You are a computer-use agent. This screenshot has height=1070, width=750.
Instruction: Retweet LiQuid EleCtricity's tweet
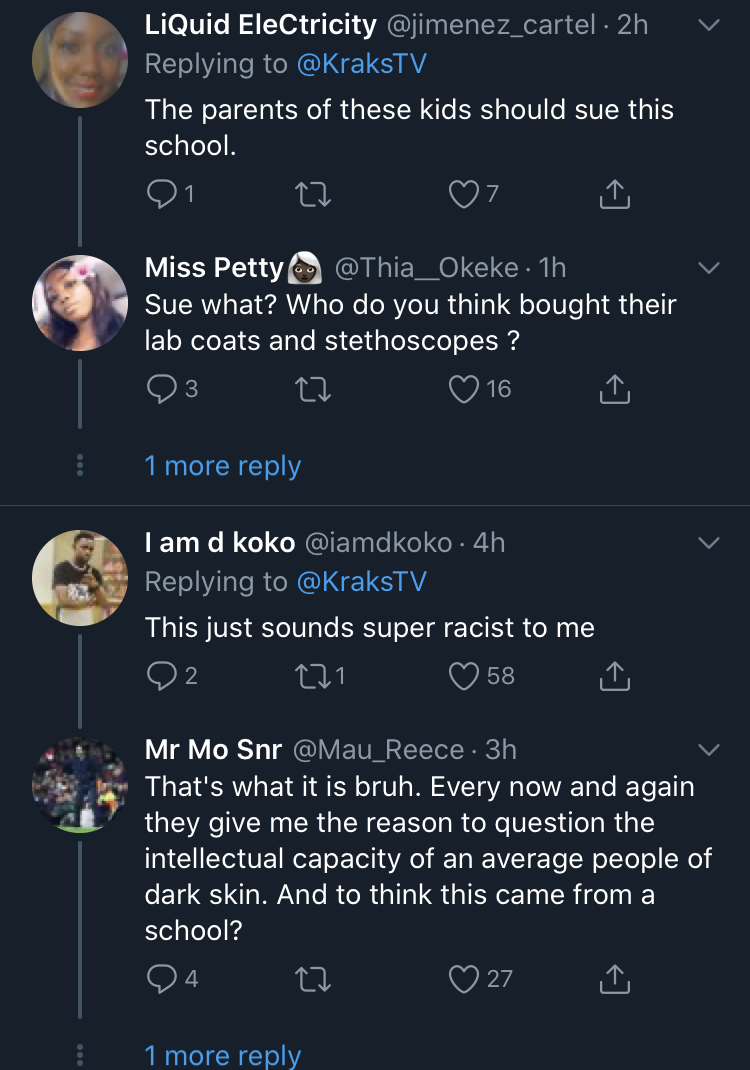coord(315,195)
